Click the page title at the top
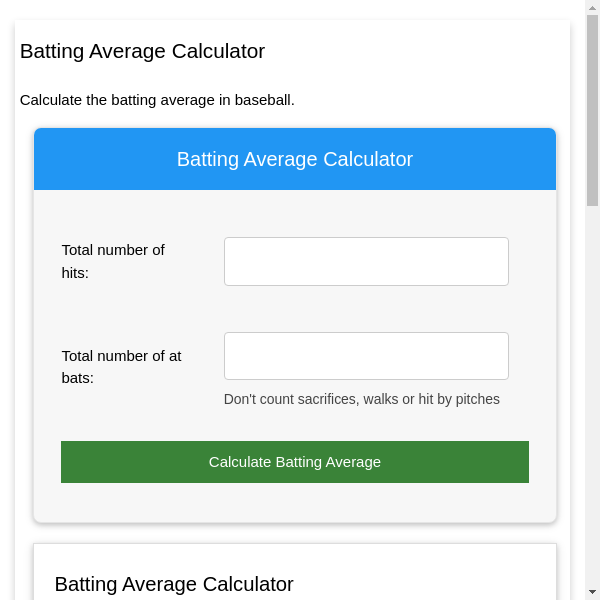Screen dimensions: 600x600 [x=142, y=51]
